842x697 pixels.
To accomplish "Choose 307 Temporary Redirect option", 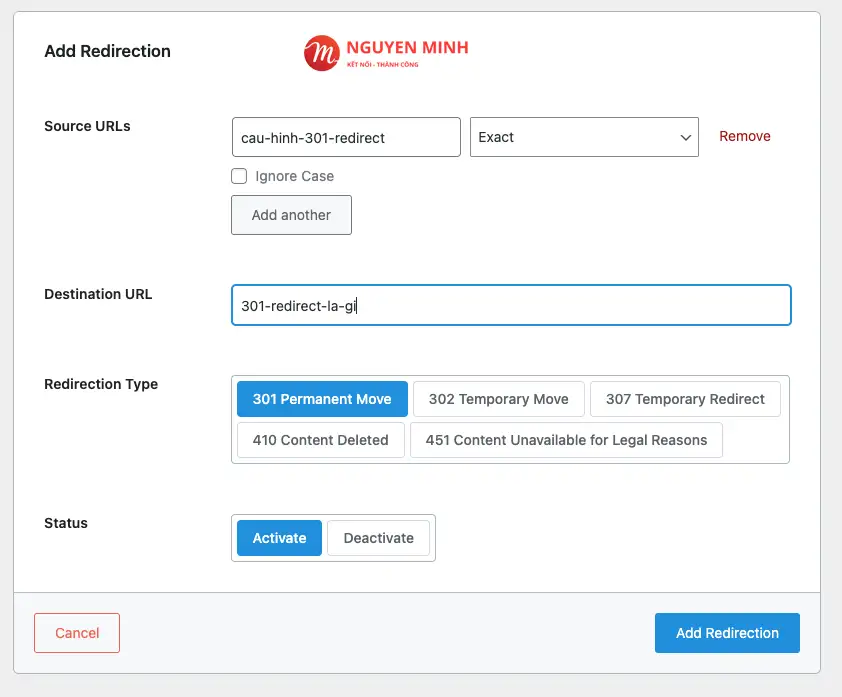I will pyautogui.click(x=685, y=398).
